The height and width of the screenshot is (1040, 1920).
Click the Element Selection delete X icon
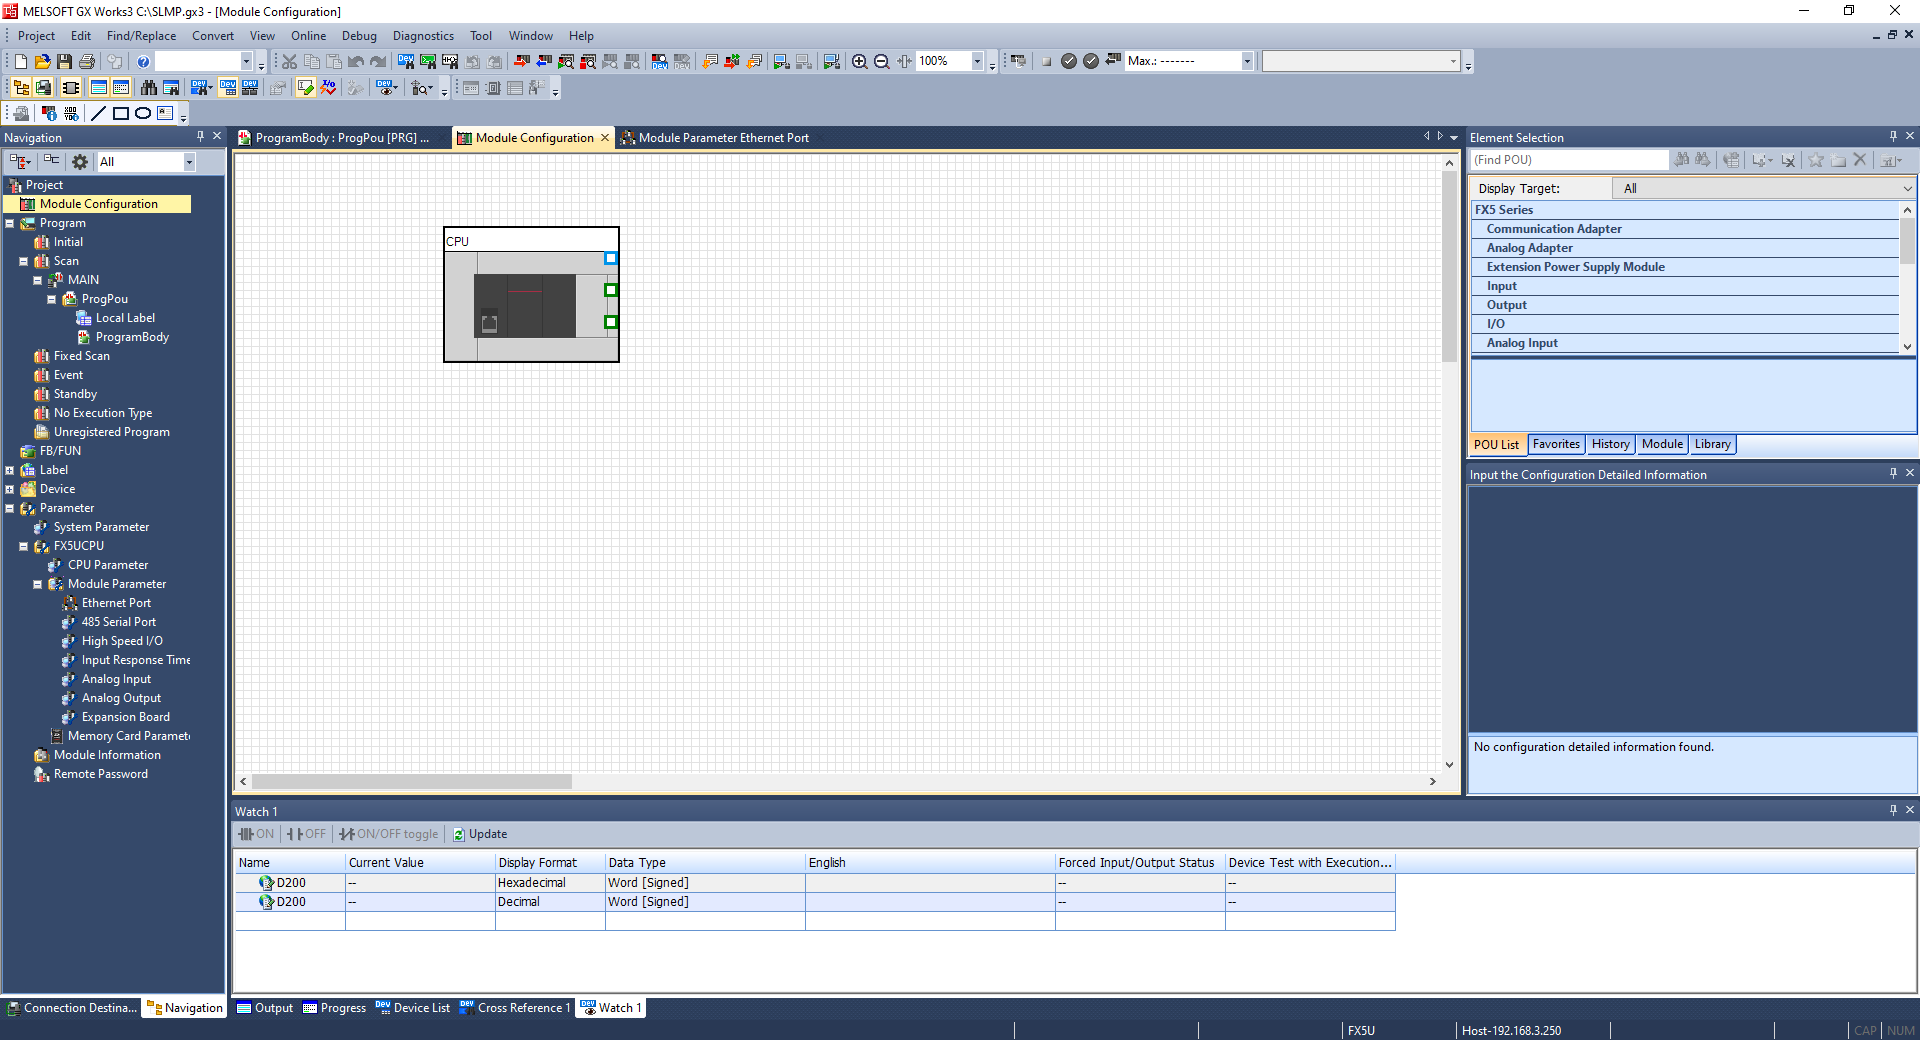(1860, 160)
